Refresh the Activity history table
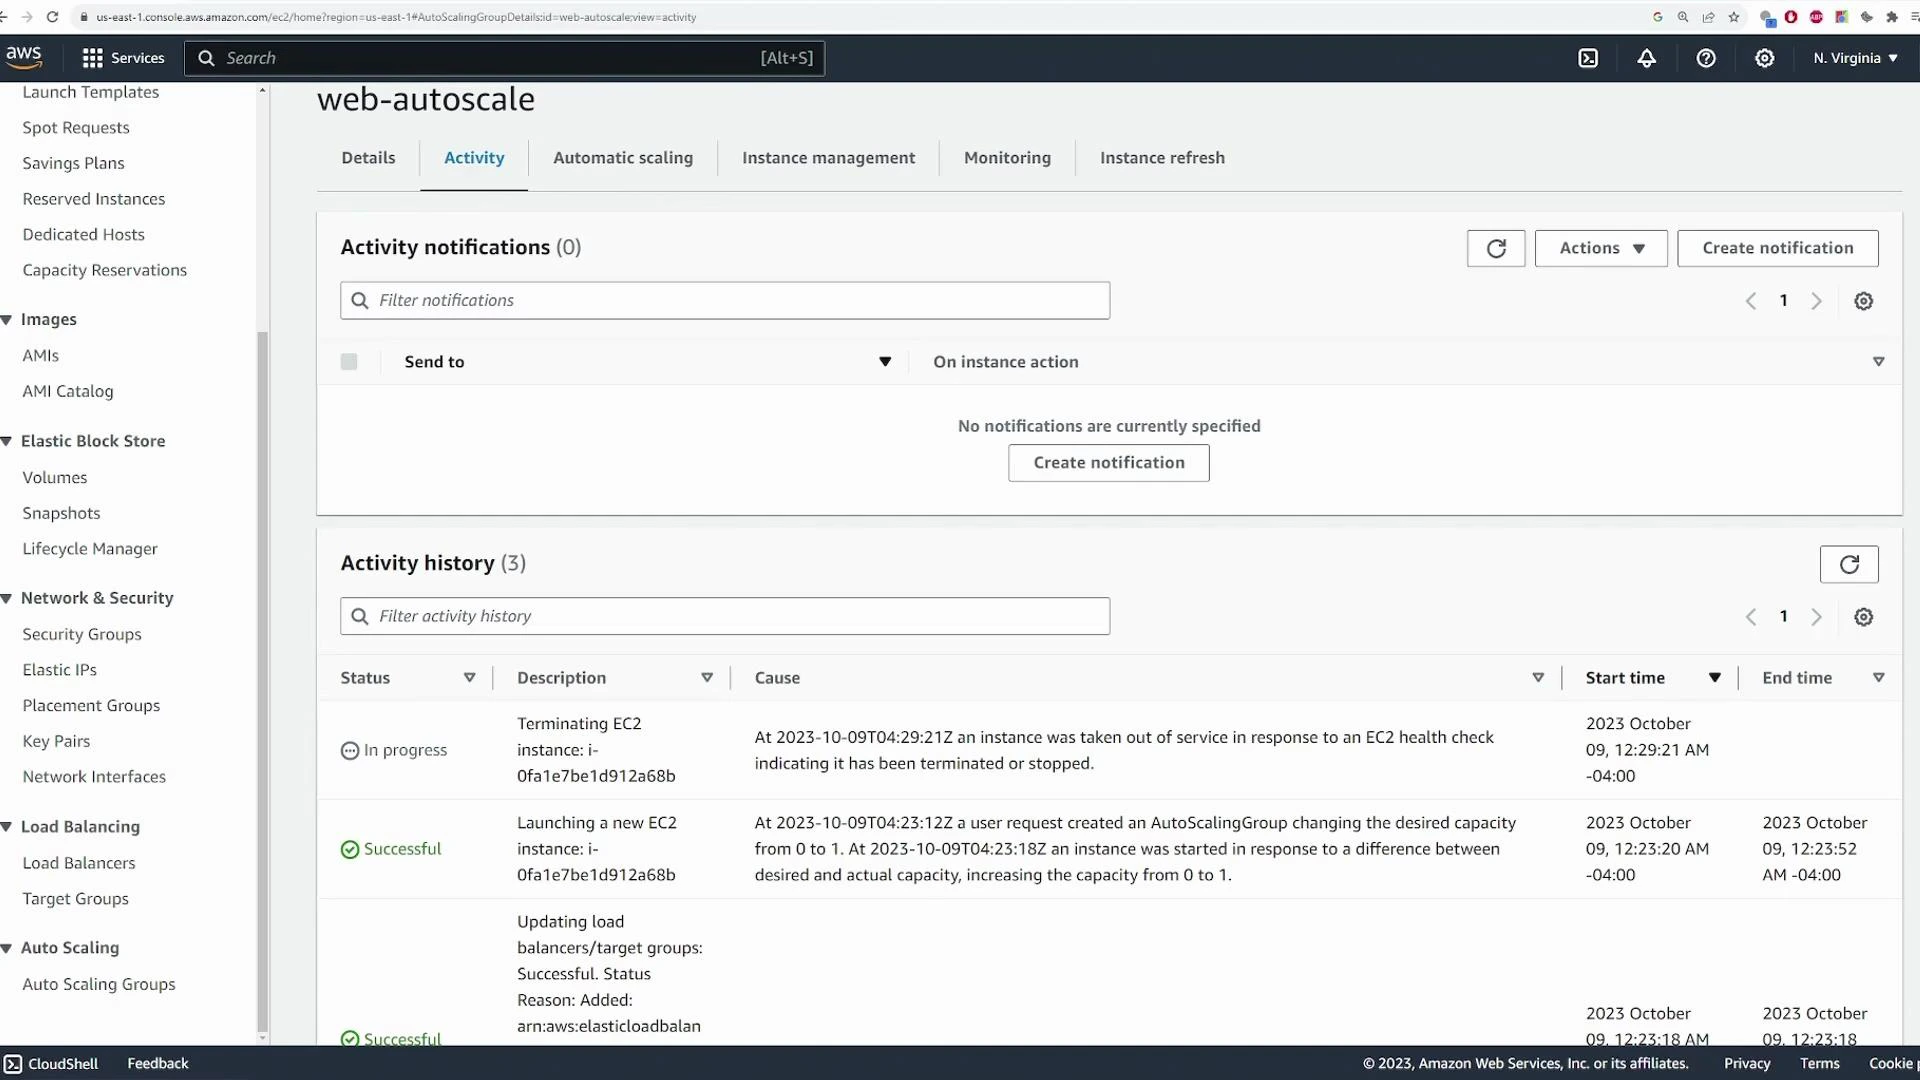The width and height of the screenshot is (1920, 1080). (1848, 564)
